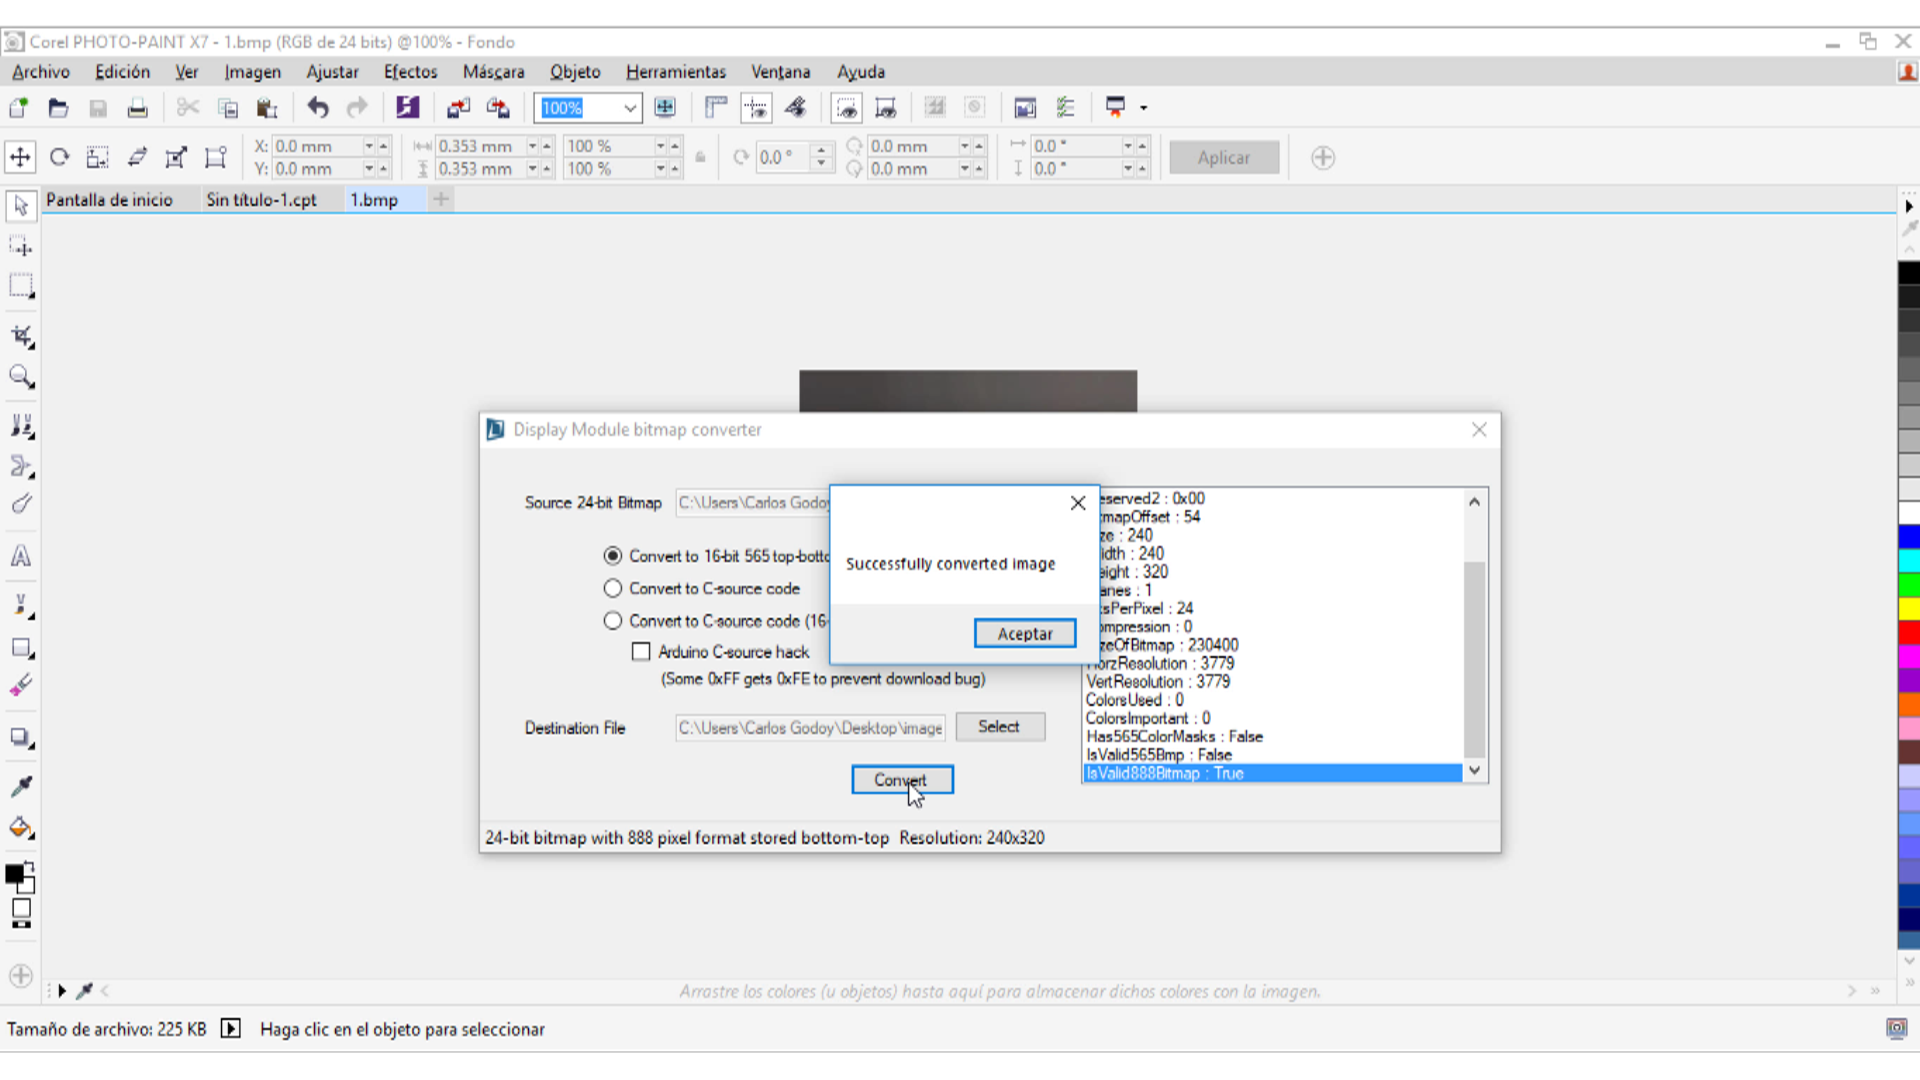1920x1080 pixels.
Task: Select Convert to C-source code option
Action: 613,588
